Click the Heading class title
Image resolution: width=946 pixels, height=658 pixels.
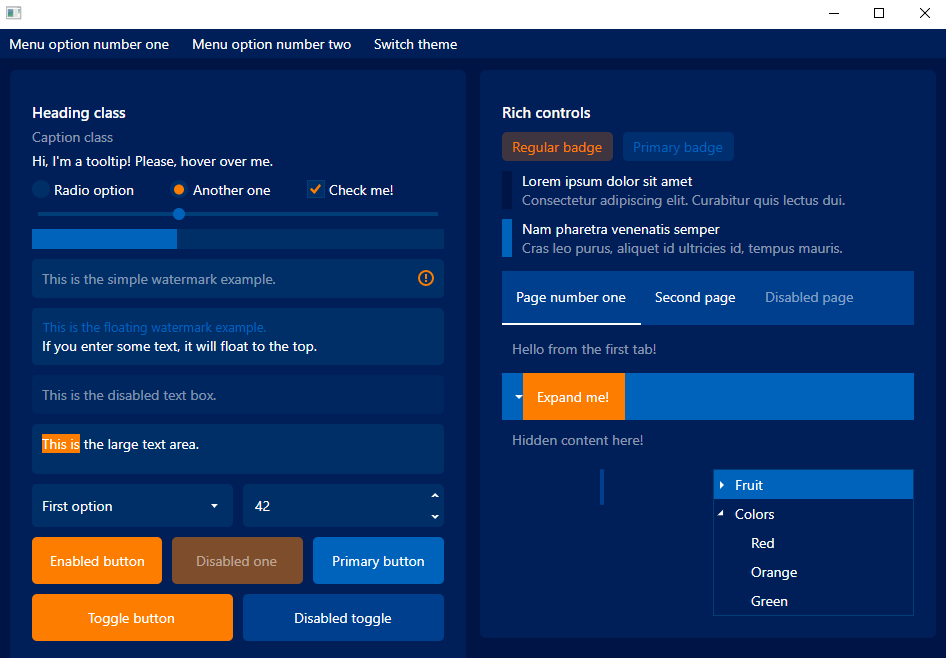pyautogui.click(x=78, y=113)
